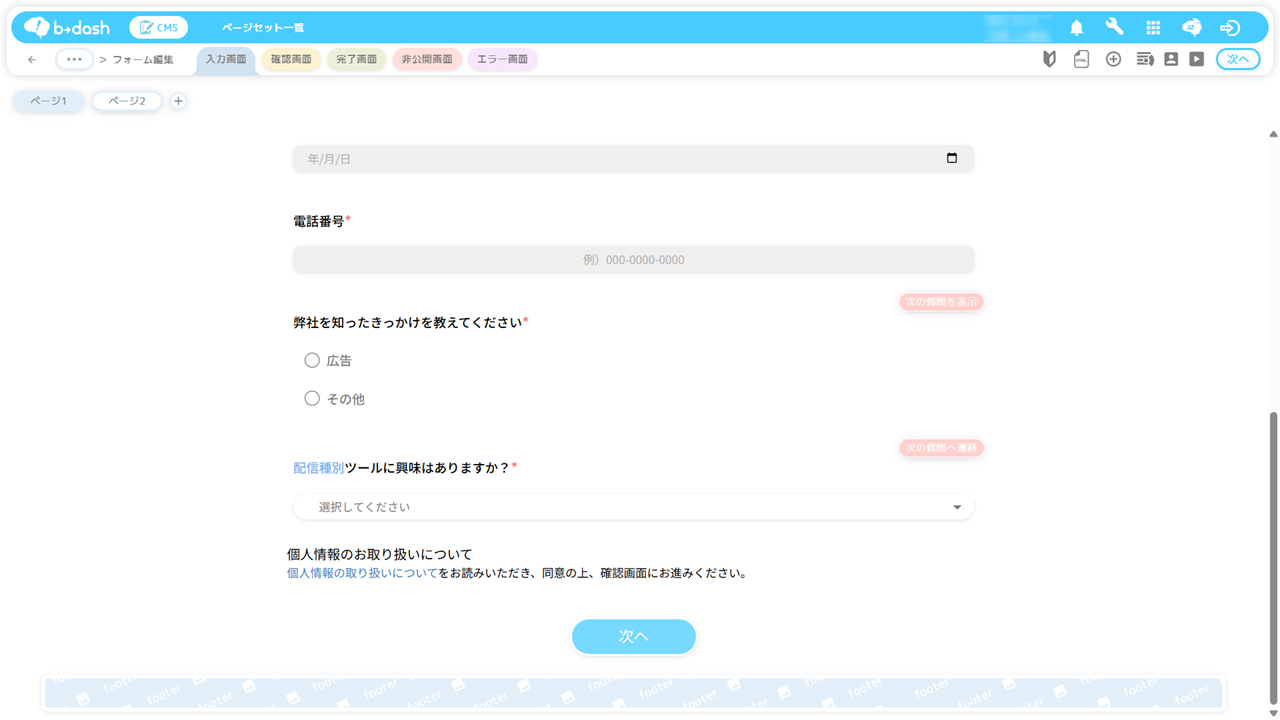Image resolution: width=1280 pixels, height=720 pixels.
Task: Add a new page with plus button
Action: click(x=178, y=101)
